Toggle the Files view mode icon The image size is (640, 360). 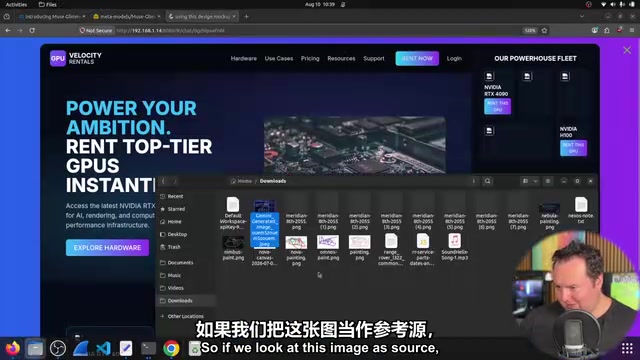click(526, 181)
